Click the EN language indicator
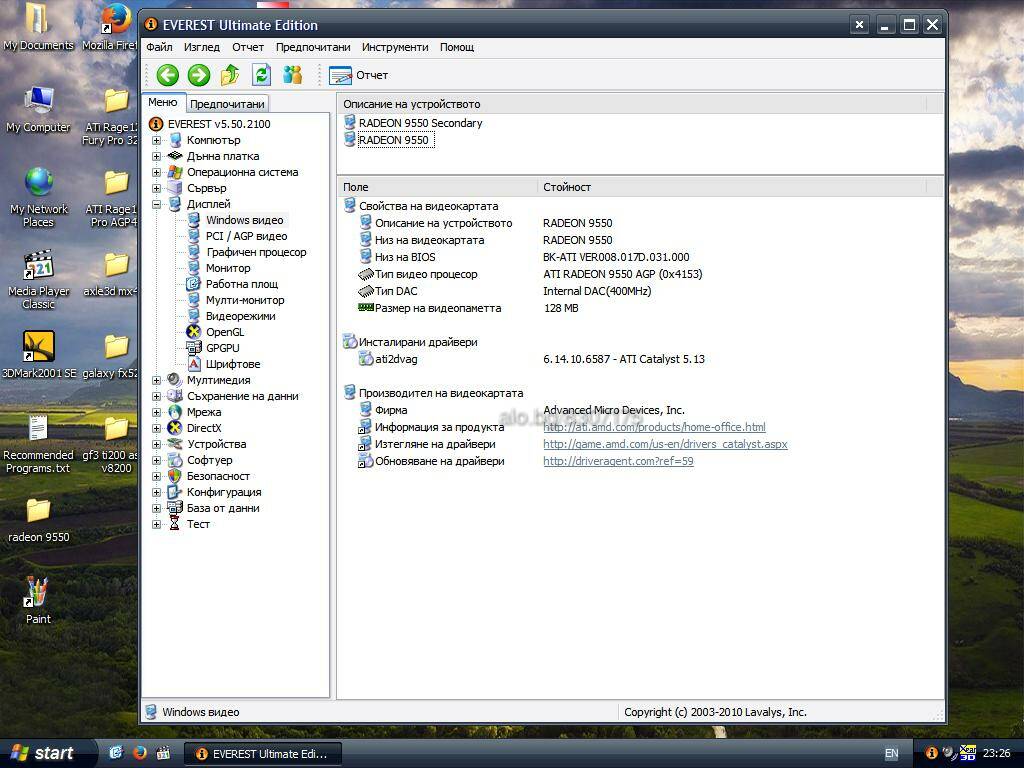The image size is (1024, 768). point(891,754)
